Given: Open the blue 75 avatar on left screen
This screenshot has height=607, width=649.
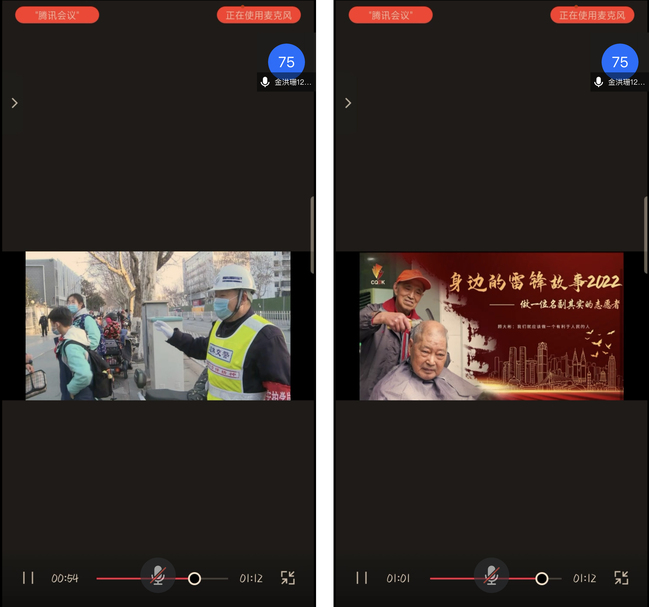Looking at the screenshot, I should 286,61.
